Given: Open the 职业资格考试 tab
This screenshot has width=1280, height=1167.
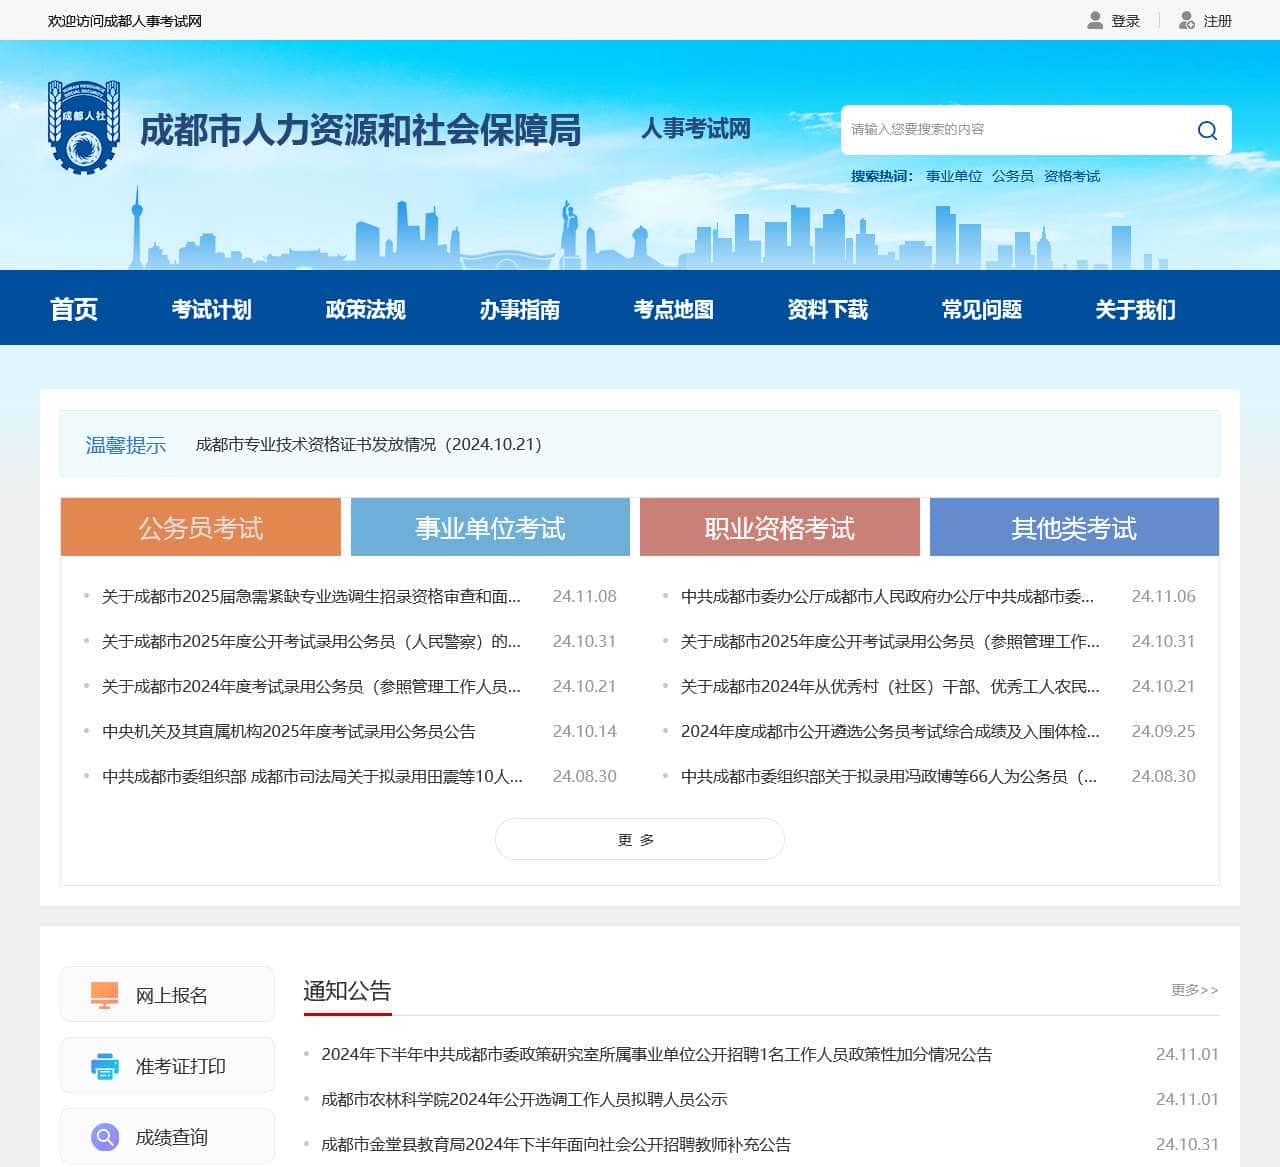Looking at the screenshot, I should click(779, 527).
